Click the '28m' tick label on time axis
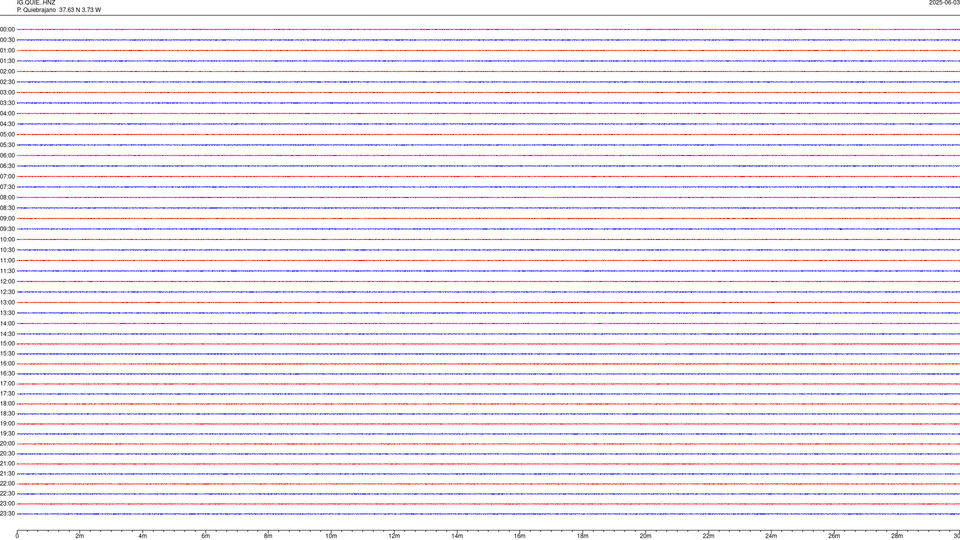The width and height of the screenshot is (960, 540). (x=897, y=536)
